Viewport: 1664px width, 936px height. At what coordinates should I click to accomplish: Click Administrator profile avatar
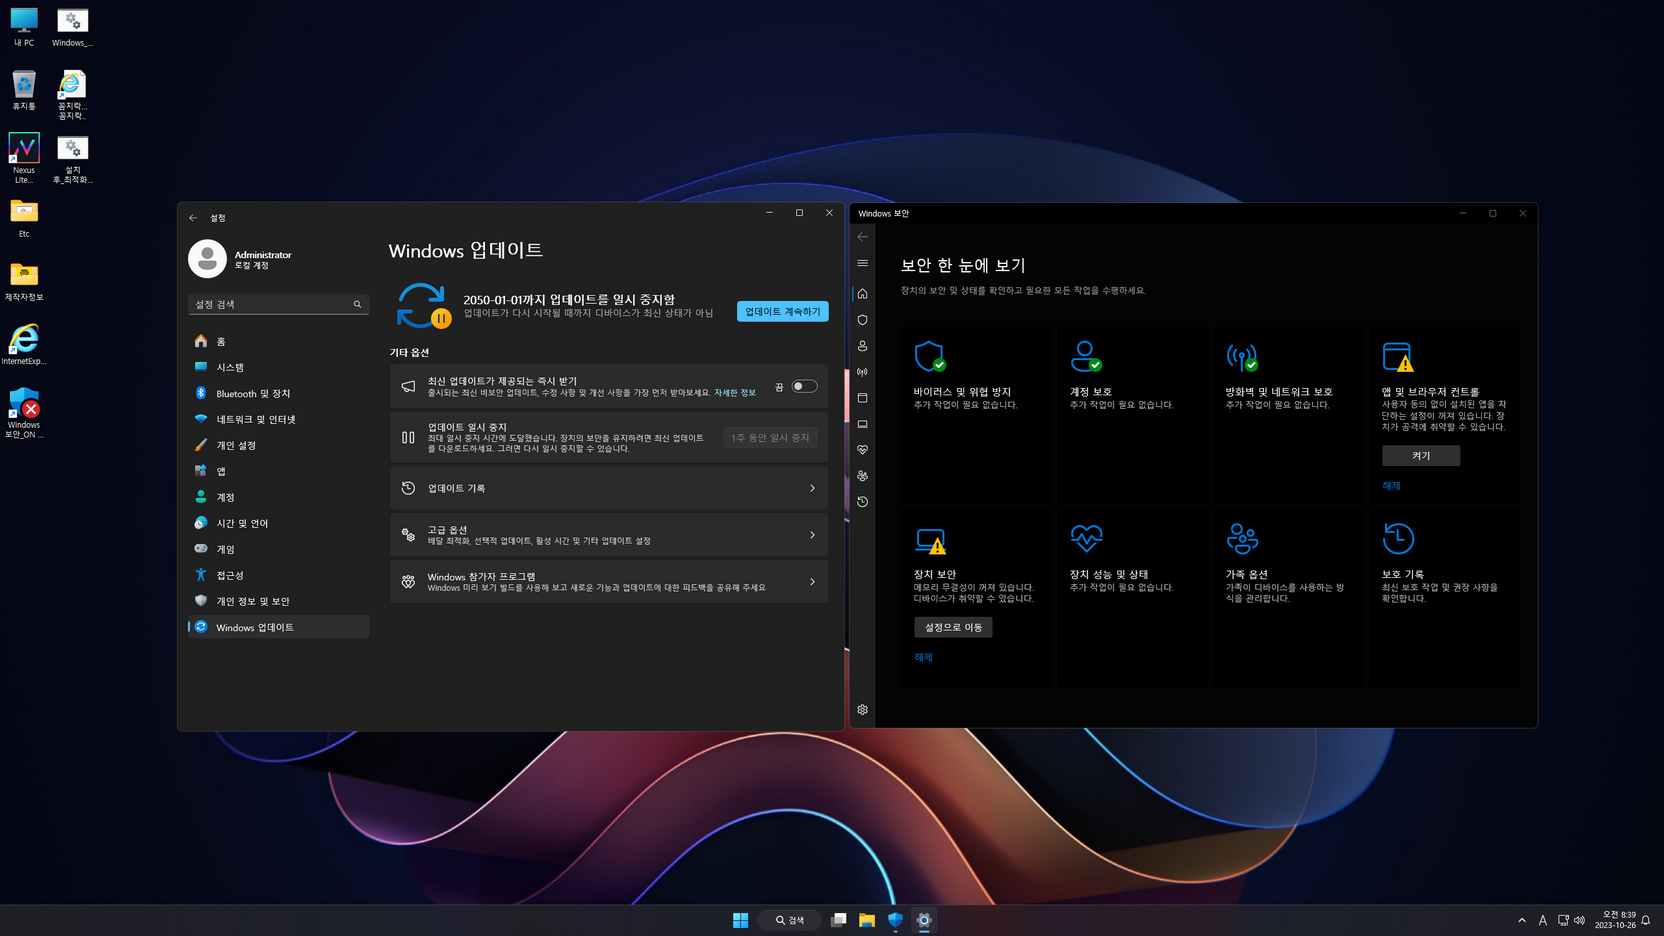pyautogui.click(x=207, y=259)
